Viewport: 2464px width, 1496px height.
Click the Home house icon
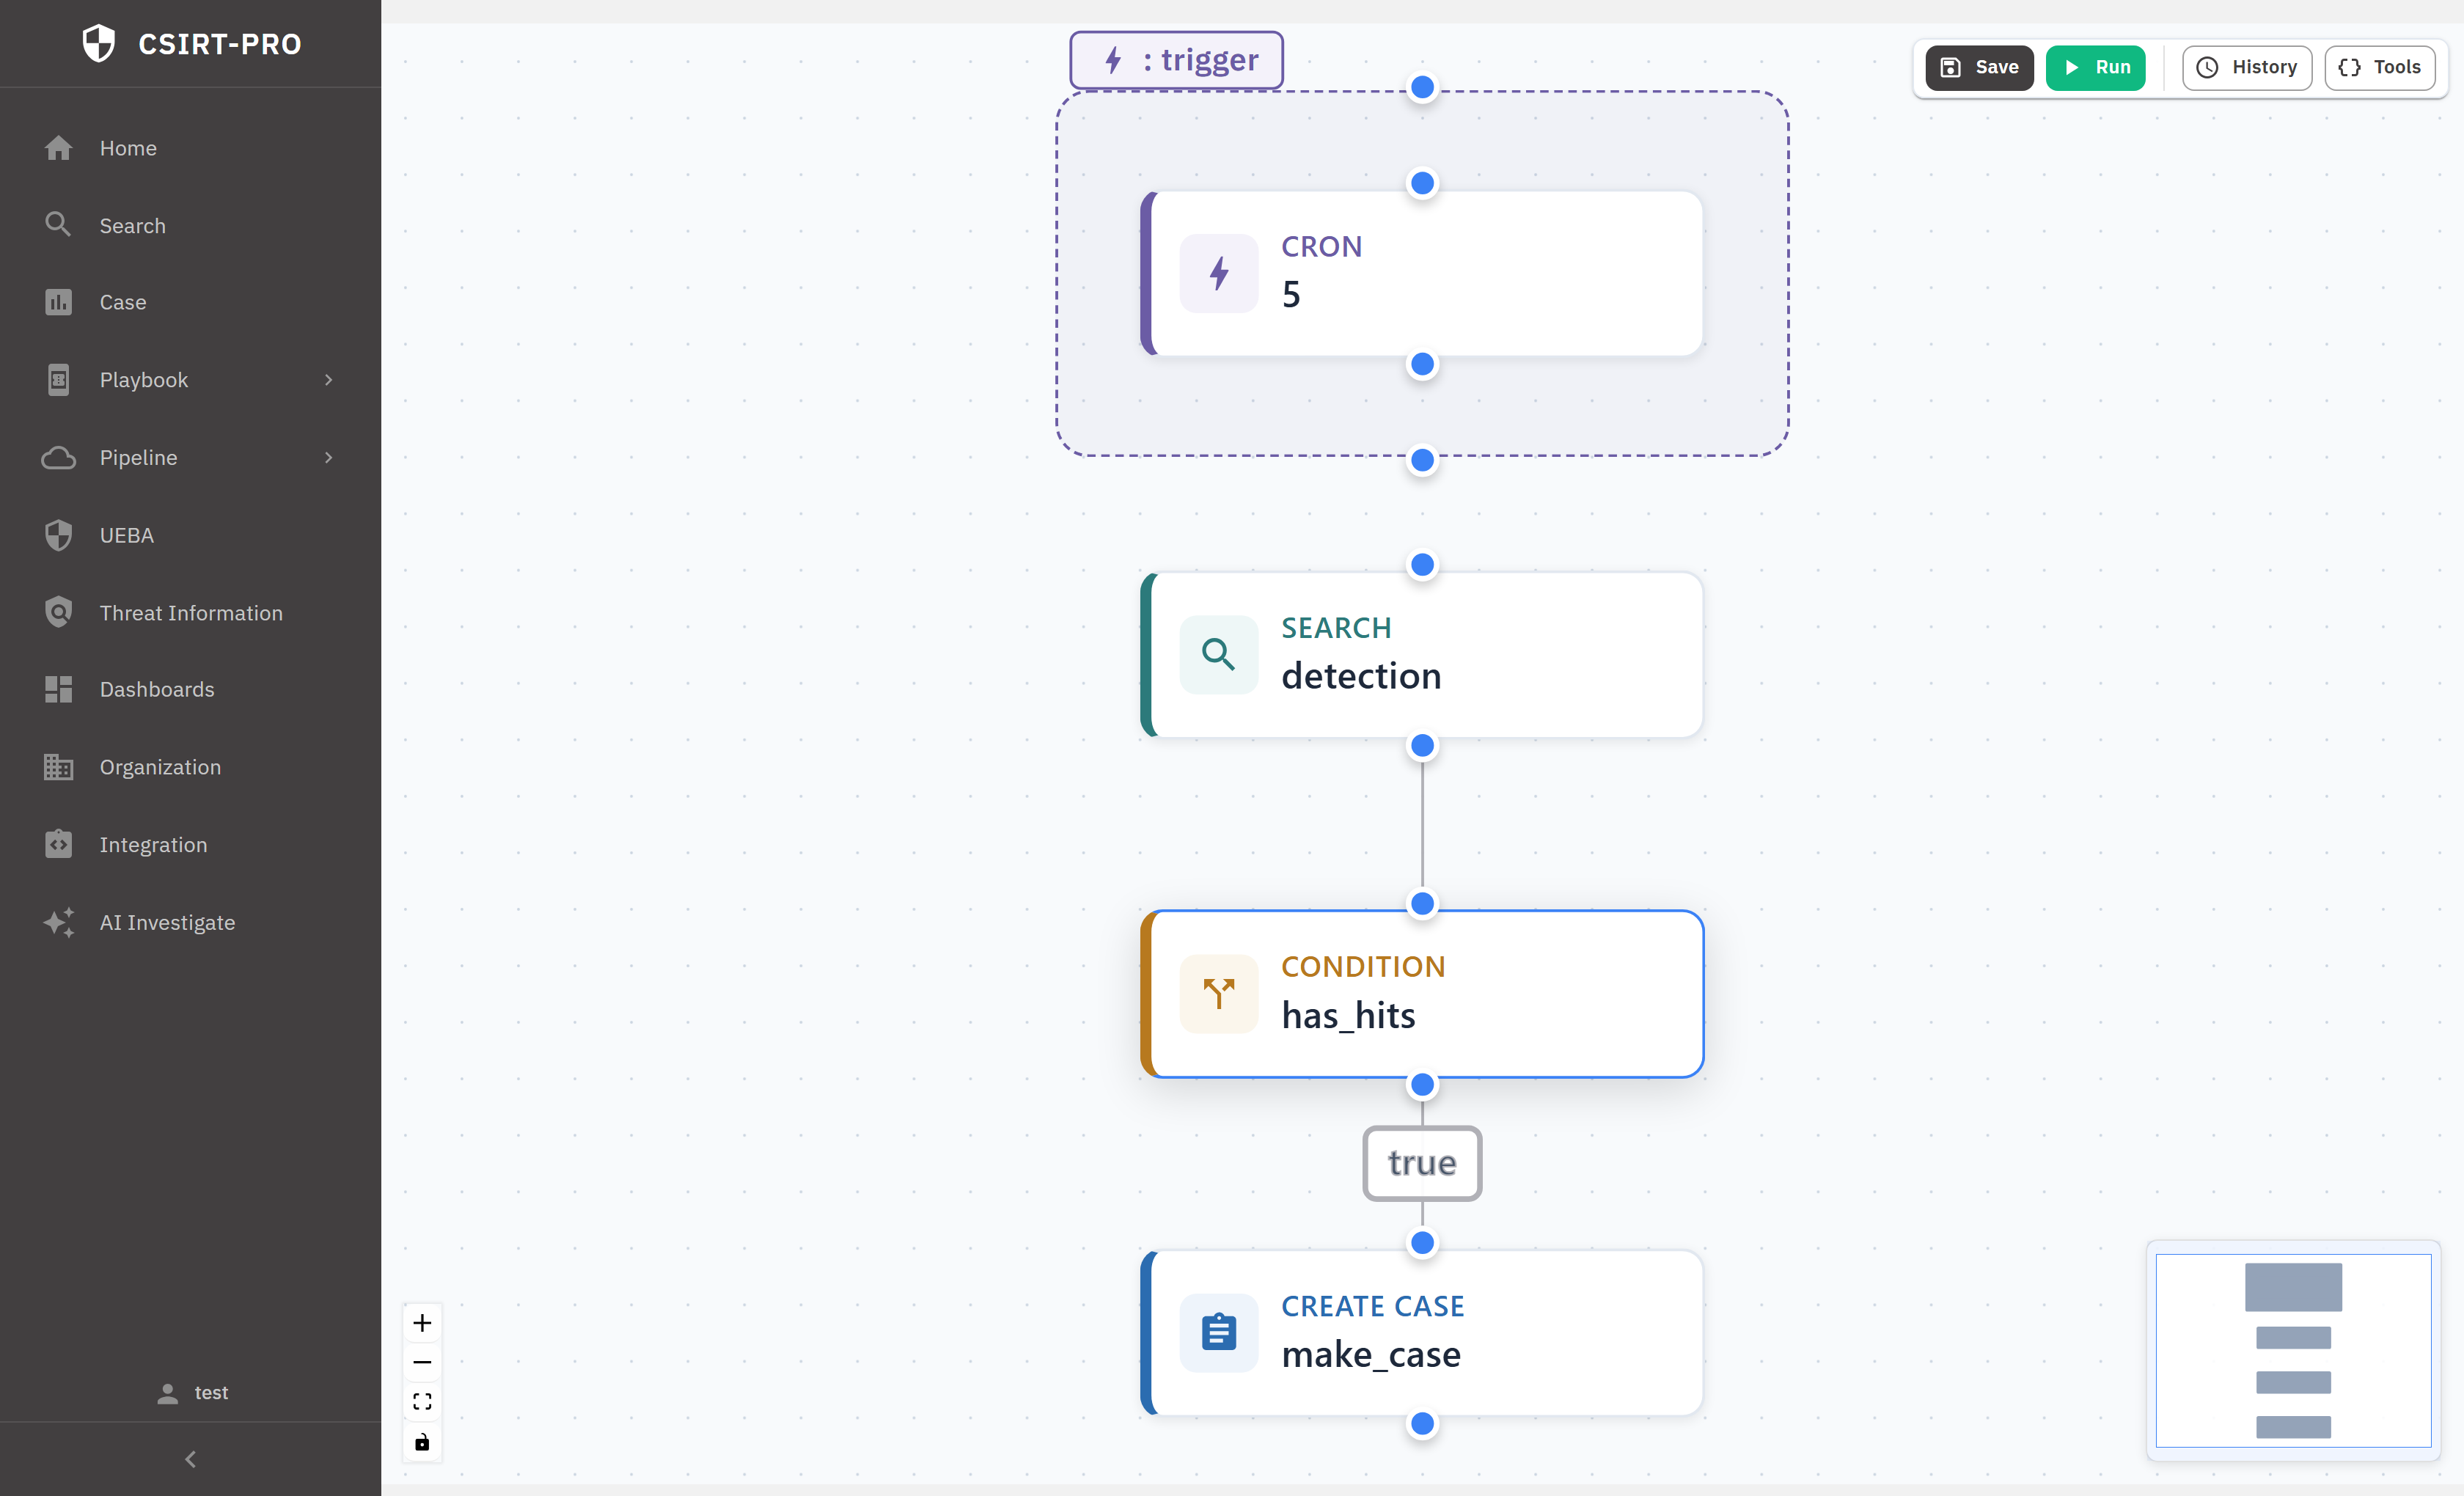coord(58,148)
